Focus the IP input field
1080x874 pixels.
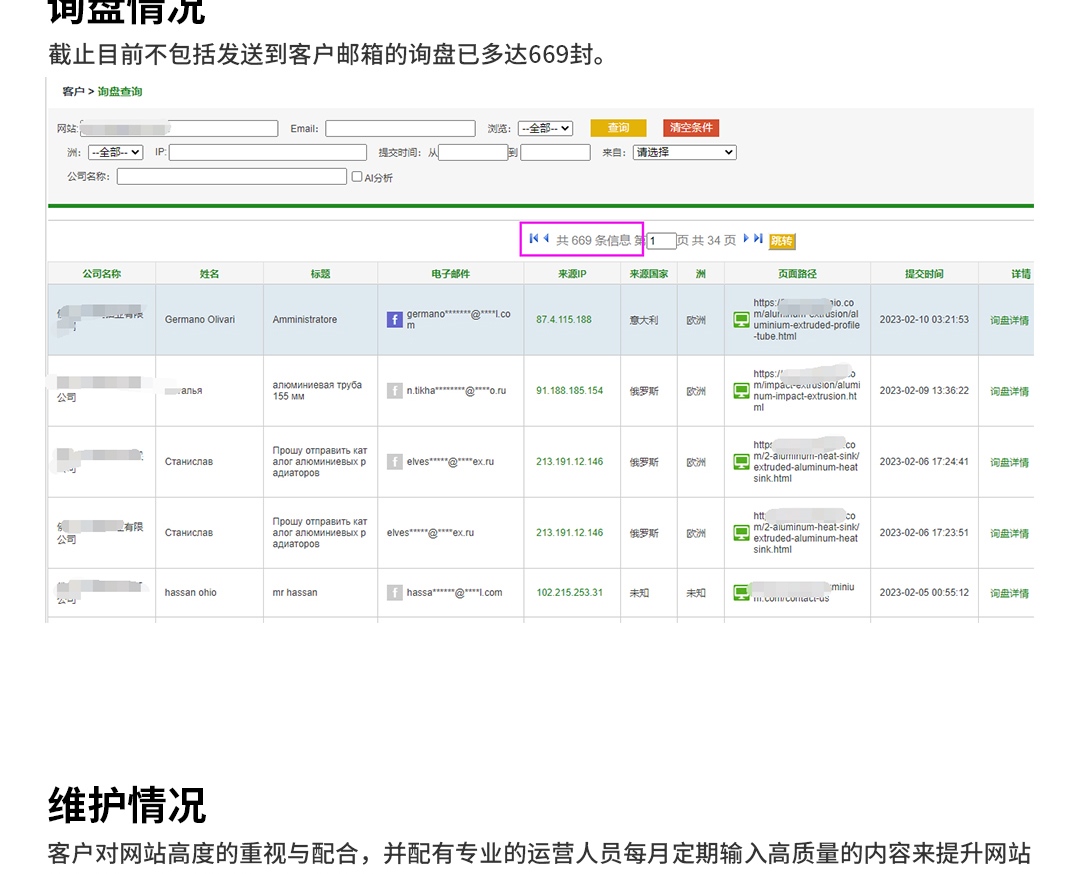point(268,152)
